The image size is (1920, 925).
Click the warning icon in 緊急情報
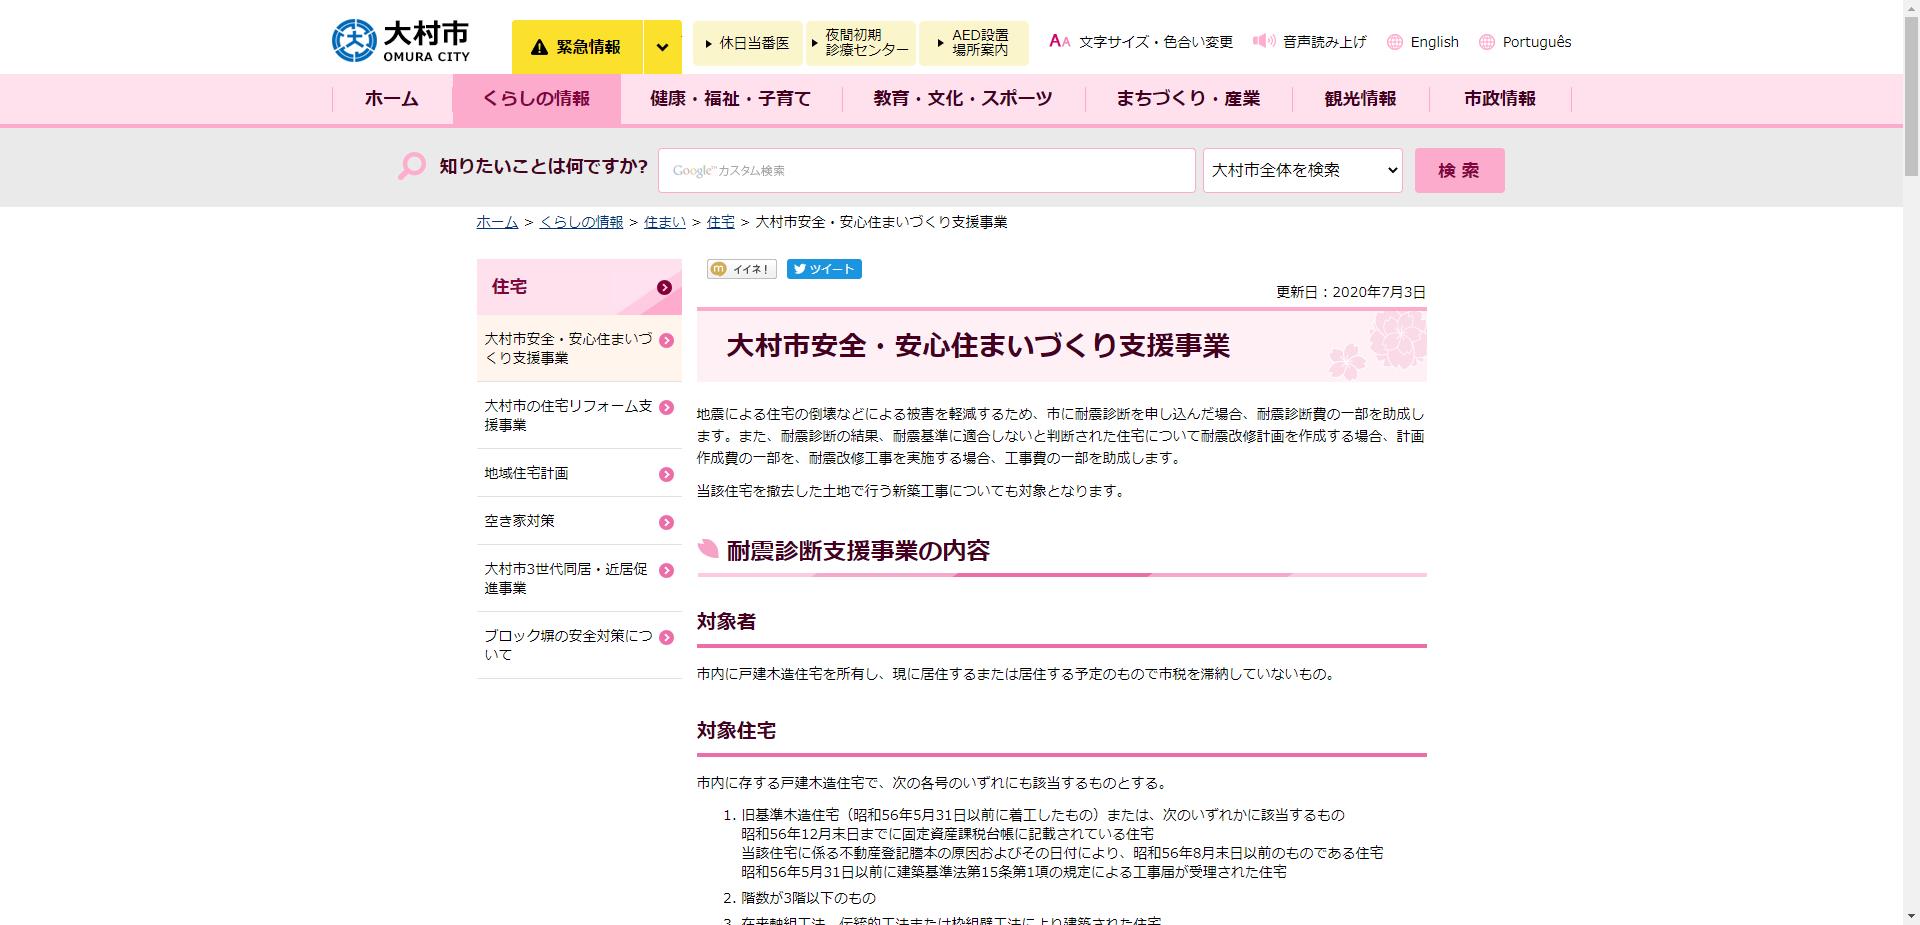pos(540,45)
